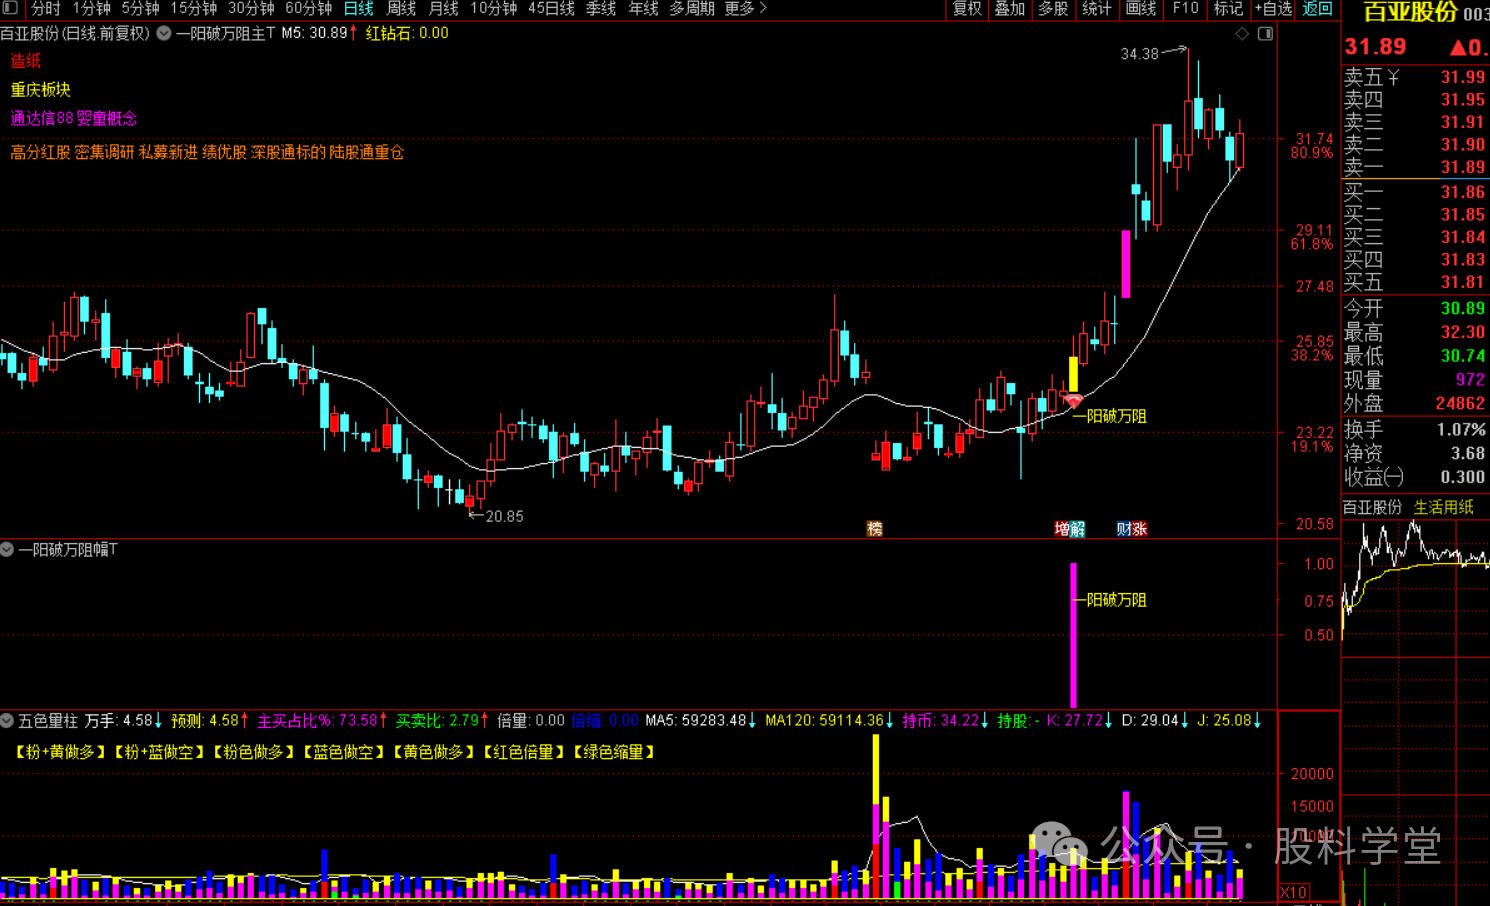Click the 返回 back button
This screenshot has height=906, width=1490.
pos(1317,9)
